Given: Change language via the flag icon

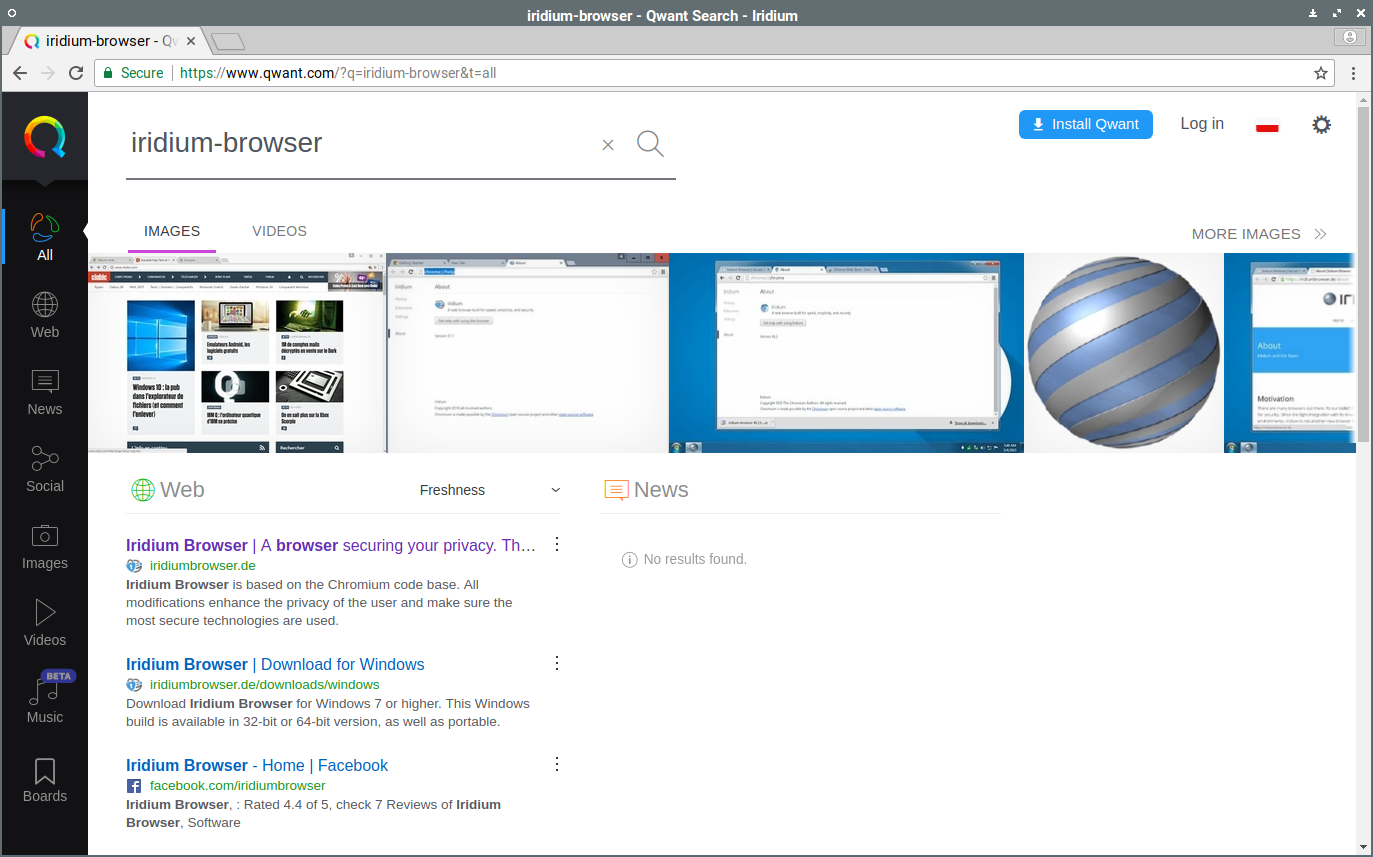Looking at the screenshot, I should tap(1267, 125).
